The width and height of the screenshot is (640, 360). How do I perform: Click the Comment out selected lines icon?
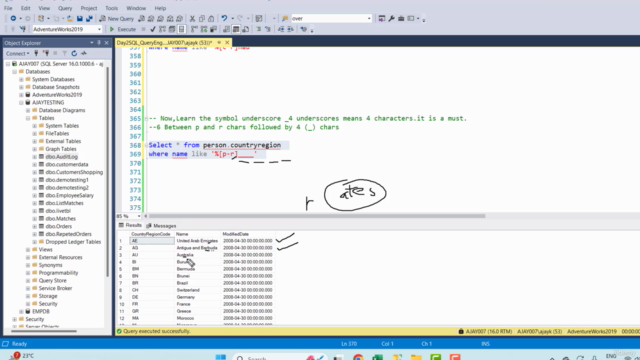[259, 29]
